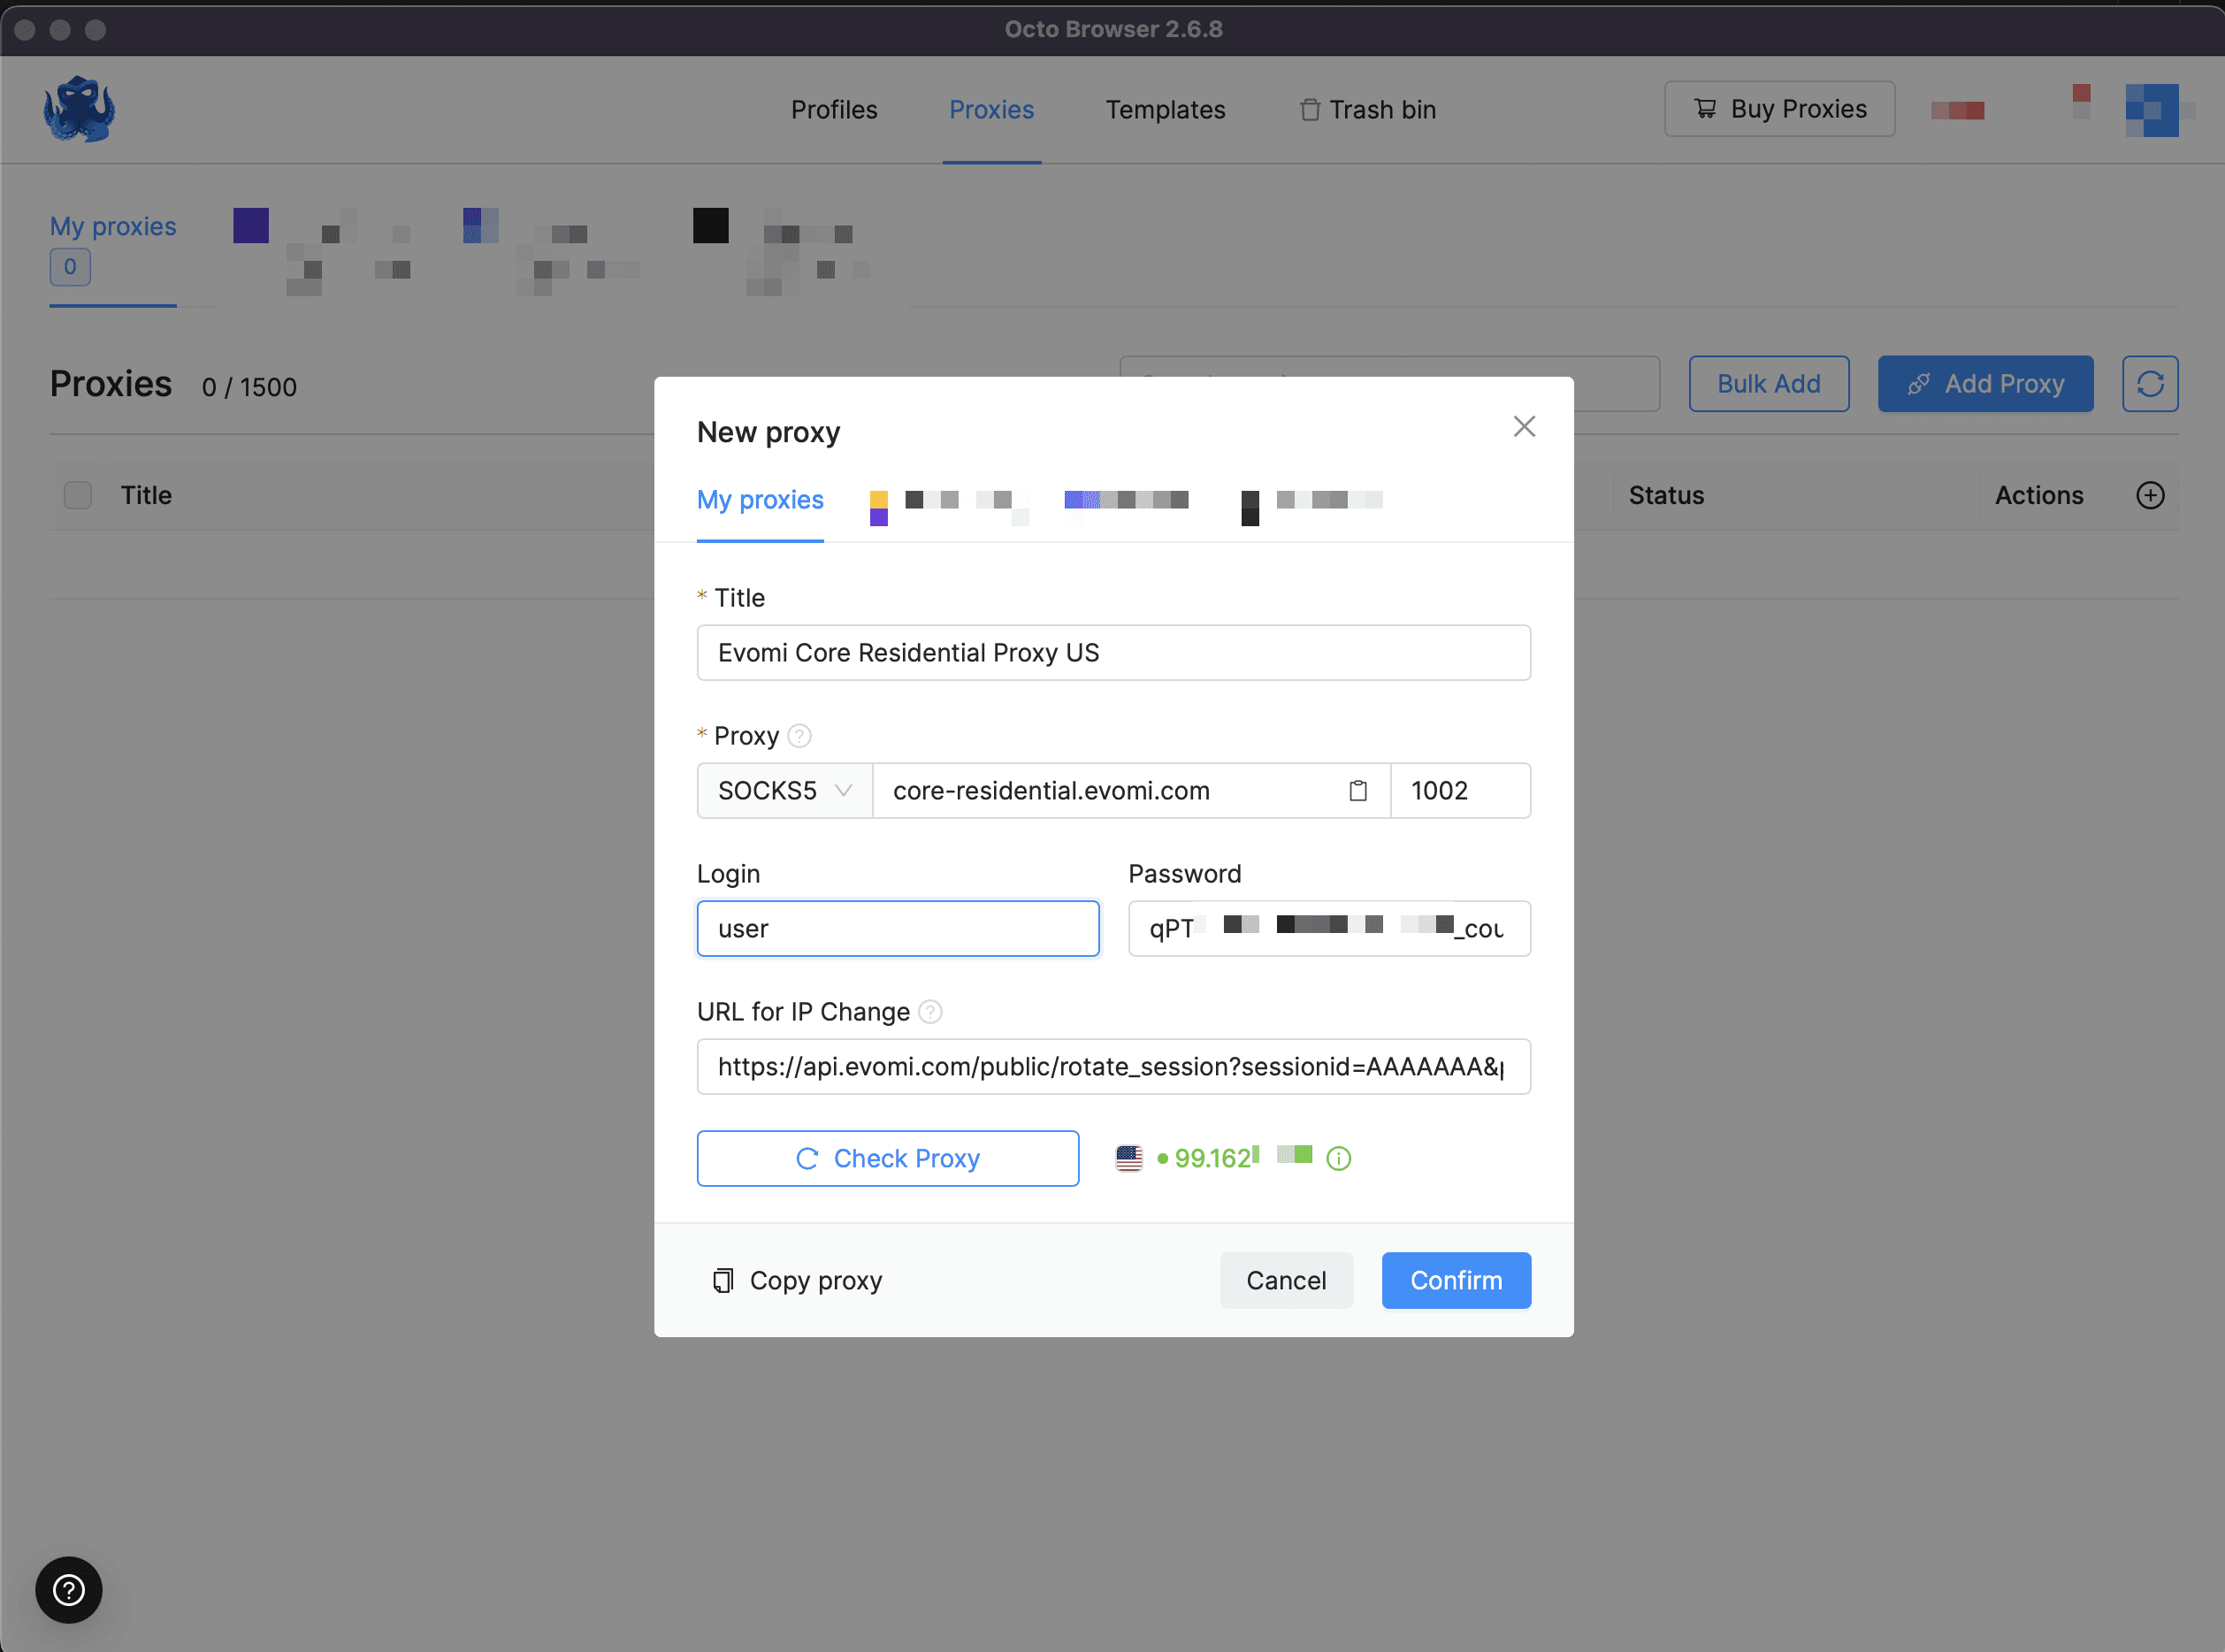2225x1652 pixels.
Task: Click the plus circle icon next to Actions
Action: pos(2150,495)
